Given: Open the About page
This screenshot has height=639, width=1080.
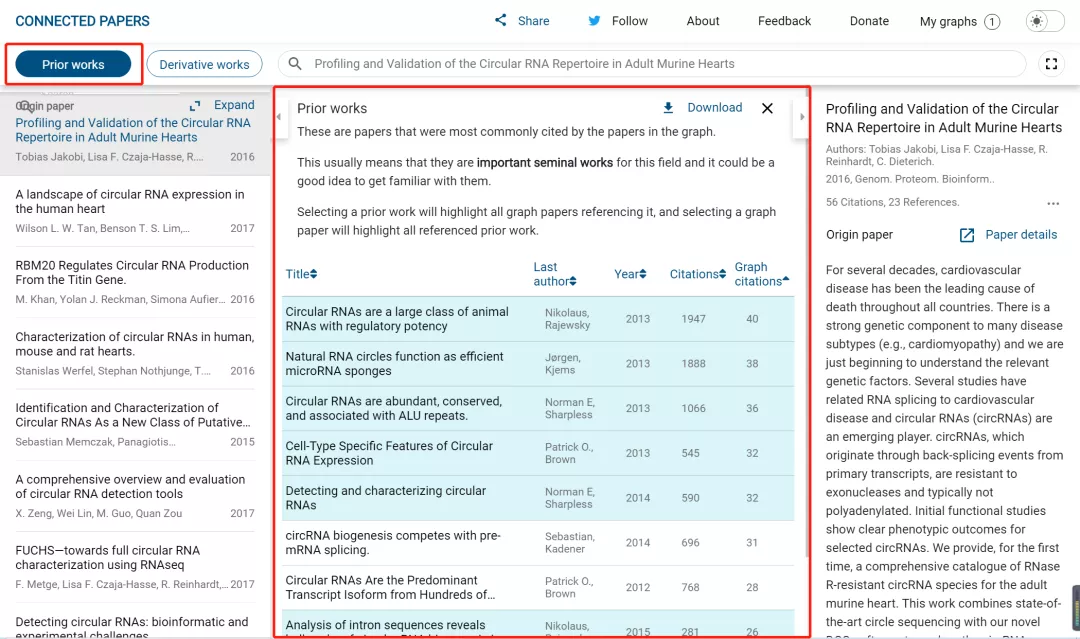Looking at the screenshot, I should tap(703, 21).
